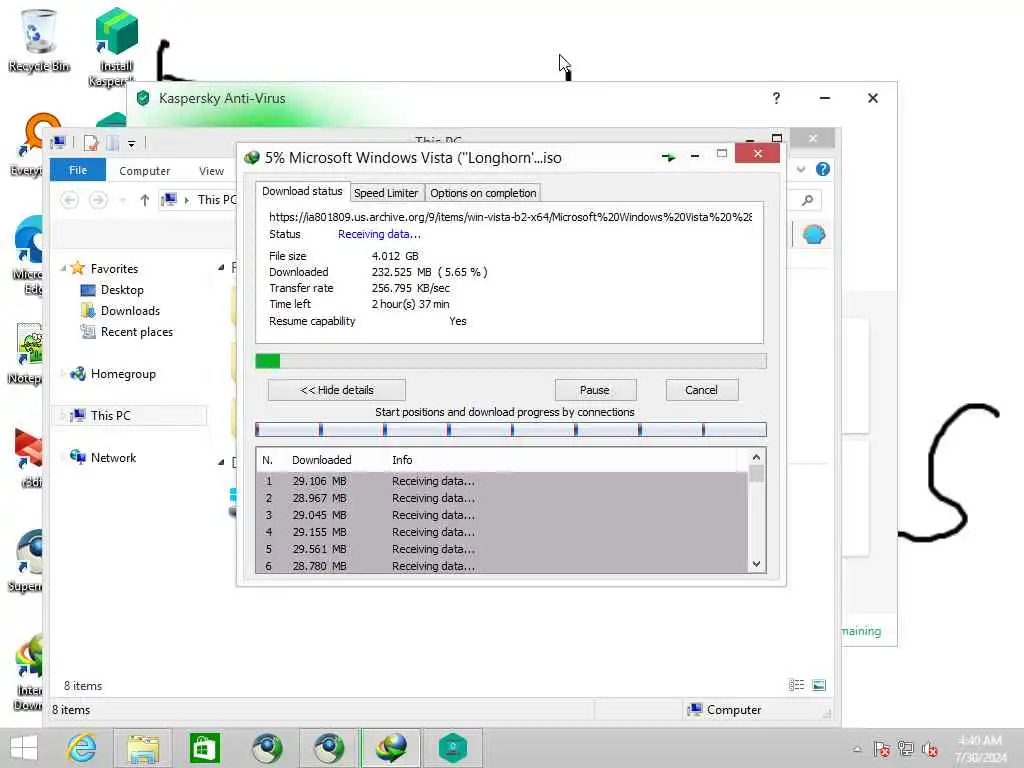Click the green arrow icon in IDM title bar
The width and height of the screenshot is (1024, 768).
click(x=668, y=157)
